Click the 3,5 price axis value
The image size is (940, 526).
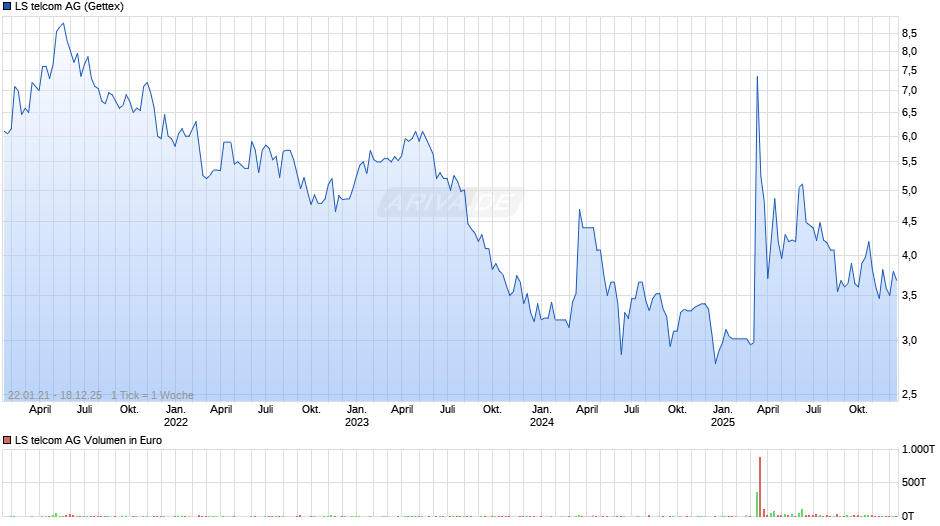tap(909, 296)
